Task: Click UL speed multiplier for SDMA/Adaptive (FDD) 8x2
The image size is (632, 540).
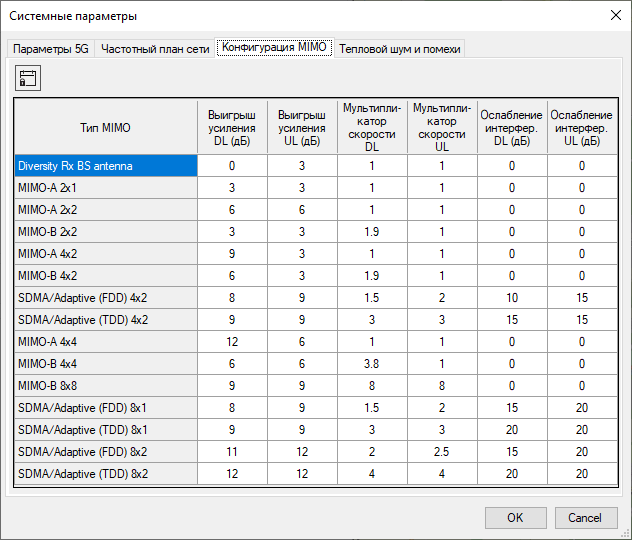Action: pyautogui.click(x=442, y=452)
